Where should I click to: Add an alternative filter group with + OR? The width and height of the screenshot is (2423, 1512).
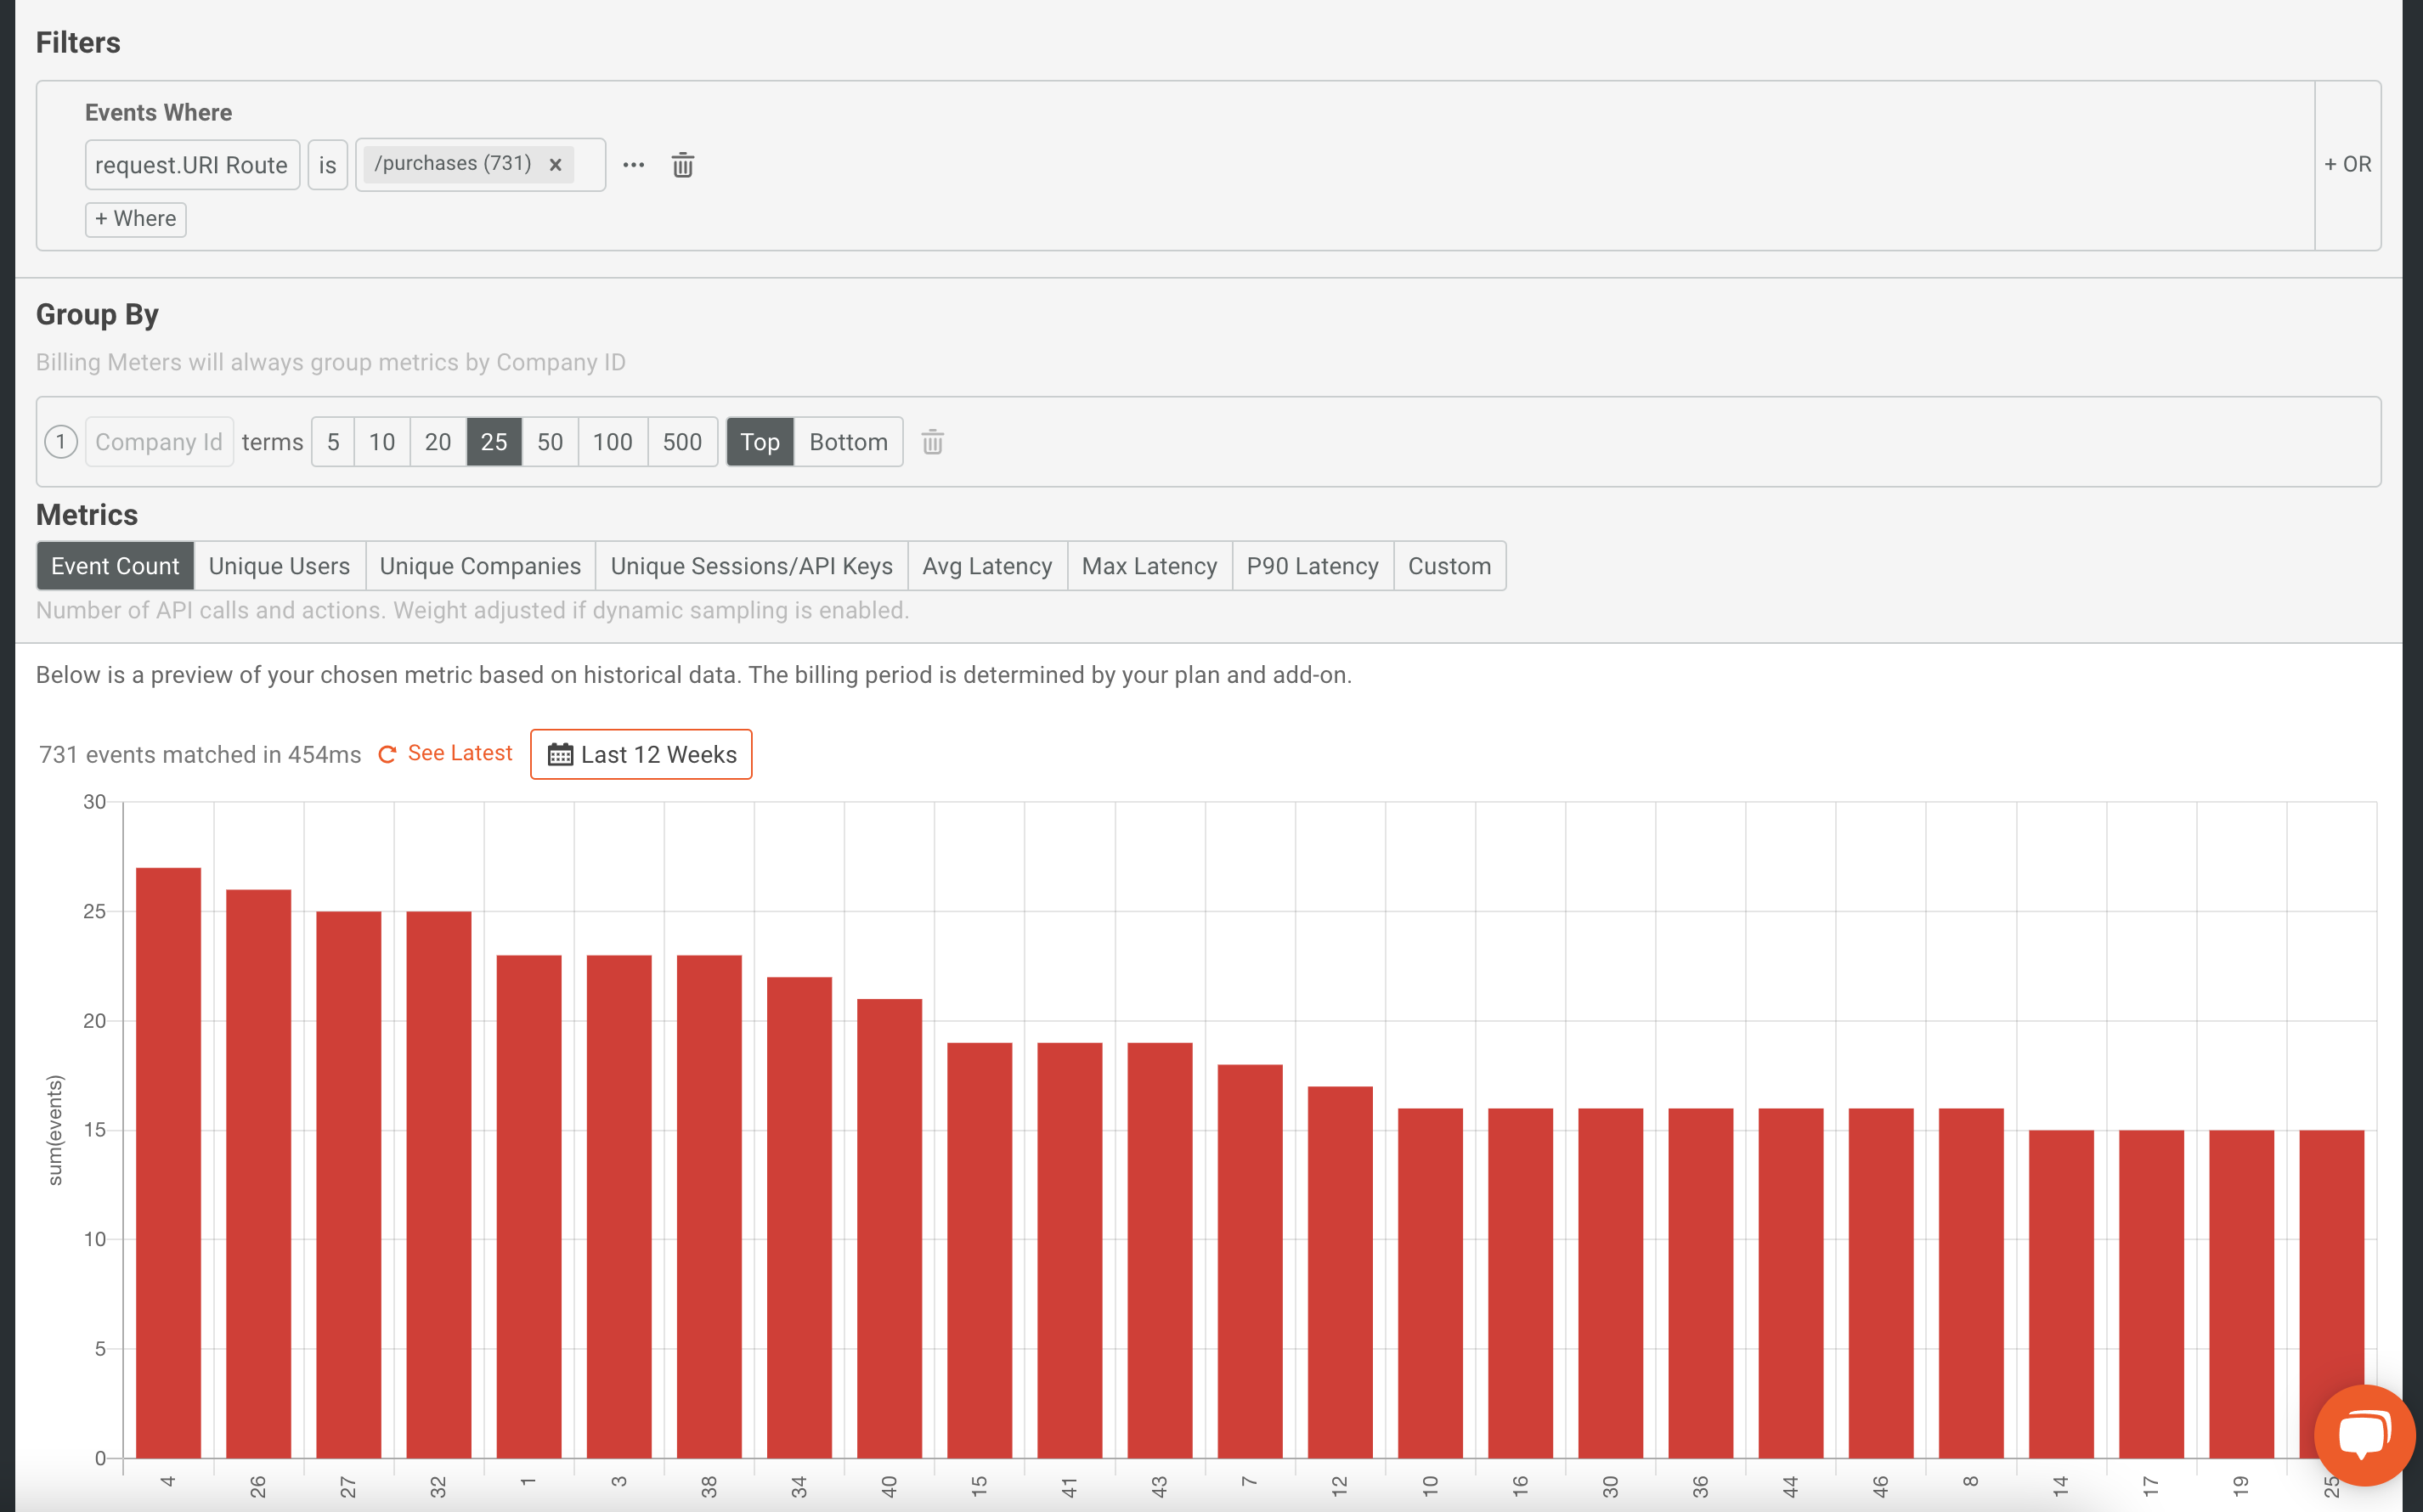tap(2347, 164)
